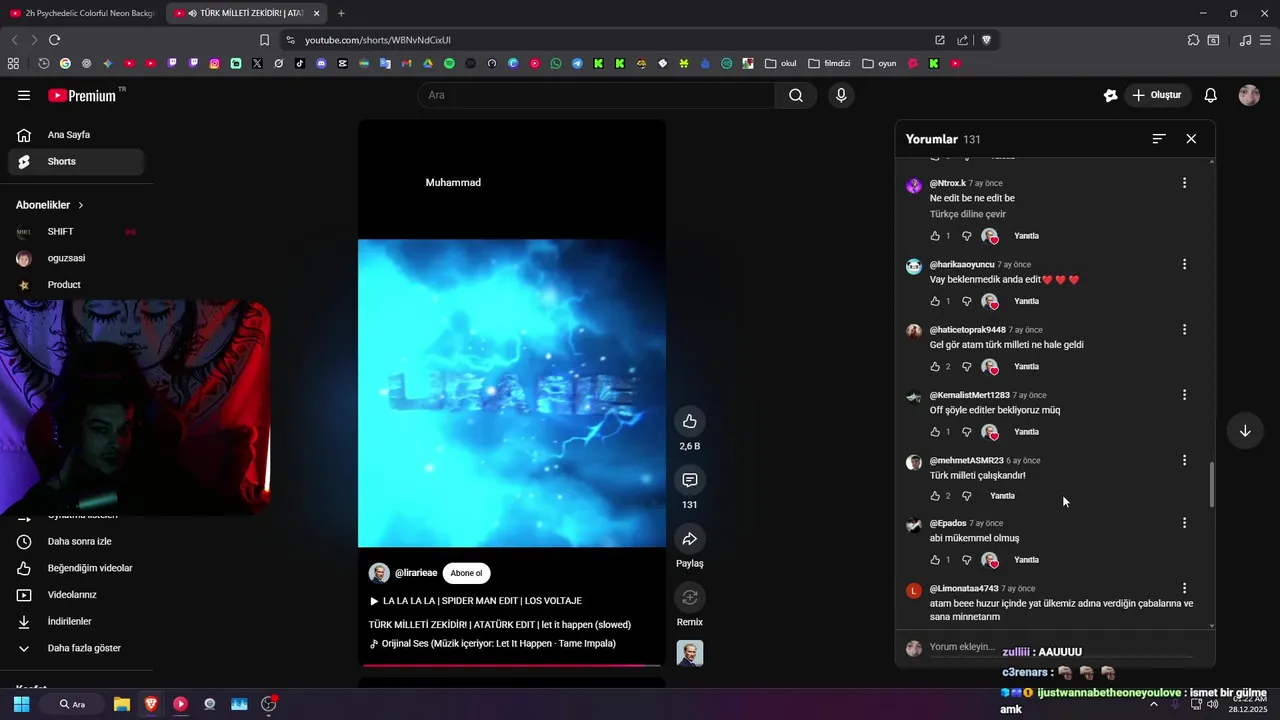The height and width of the screenshot is (720, 1280).
Task: Focus the Ara search field
Action: (596, 95)
